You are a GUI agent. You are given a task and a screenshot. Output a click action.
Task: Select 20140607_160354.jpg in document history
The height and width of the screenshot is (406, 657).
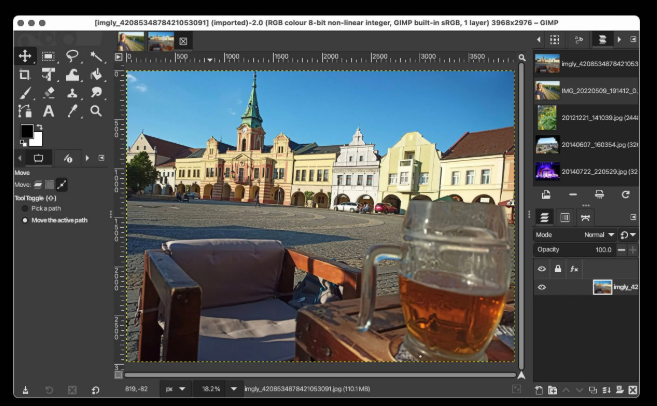586,145
